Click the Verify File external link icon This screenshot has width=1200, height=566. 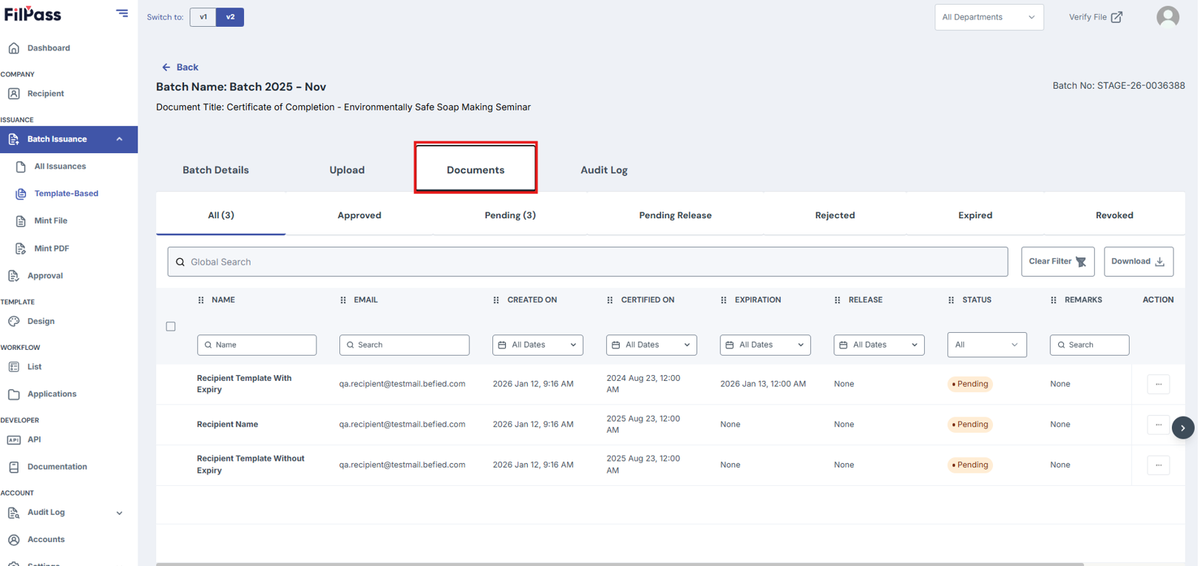(x=1117, y=17)
